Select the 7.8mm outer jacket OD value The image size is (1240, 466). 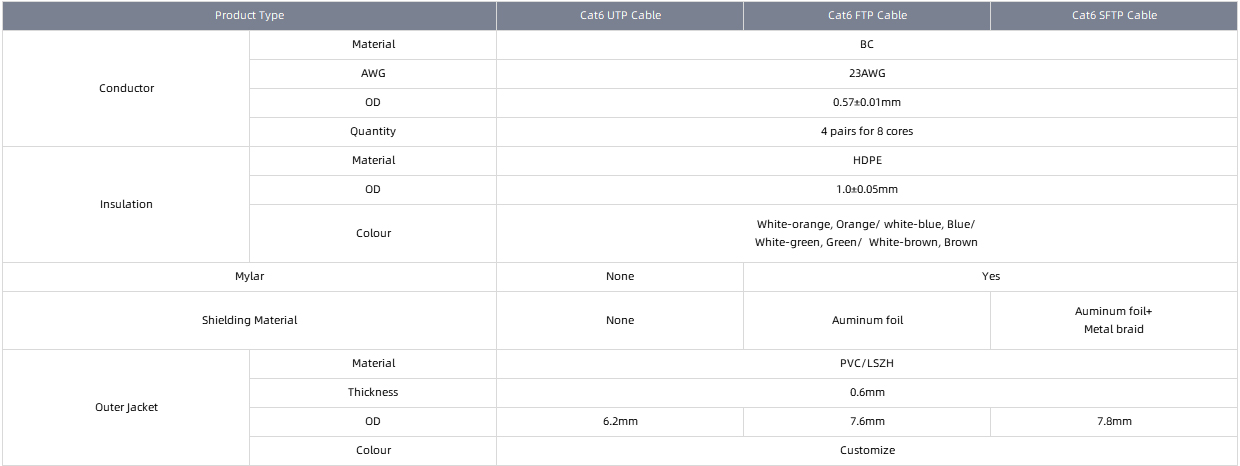pyautogui.click(x=1114, y=421)
